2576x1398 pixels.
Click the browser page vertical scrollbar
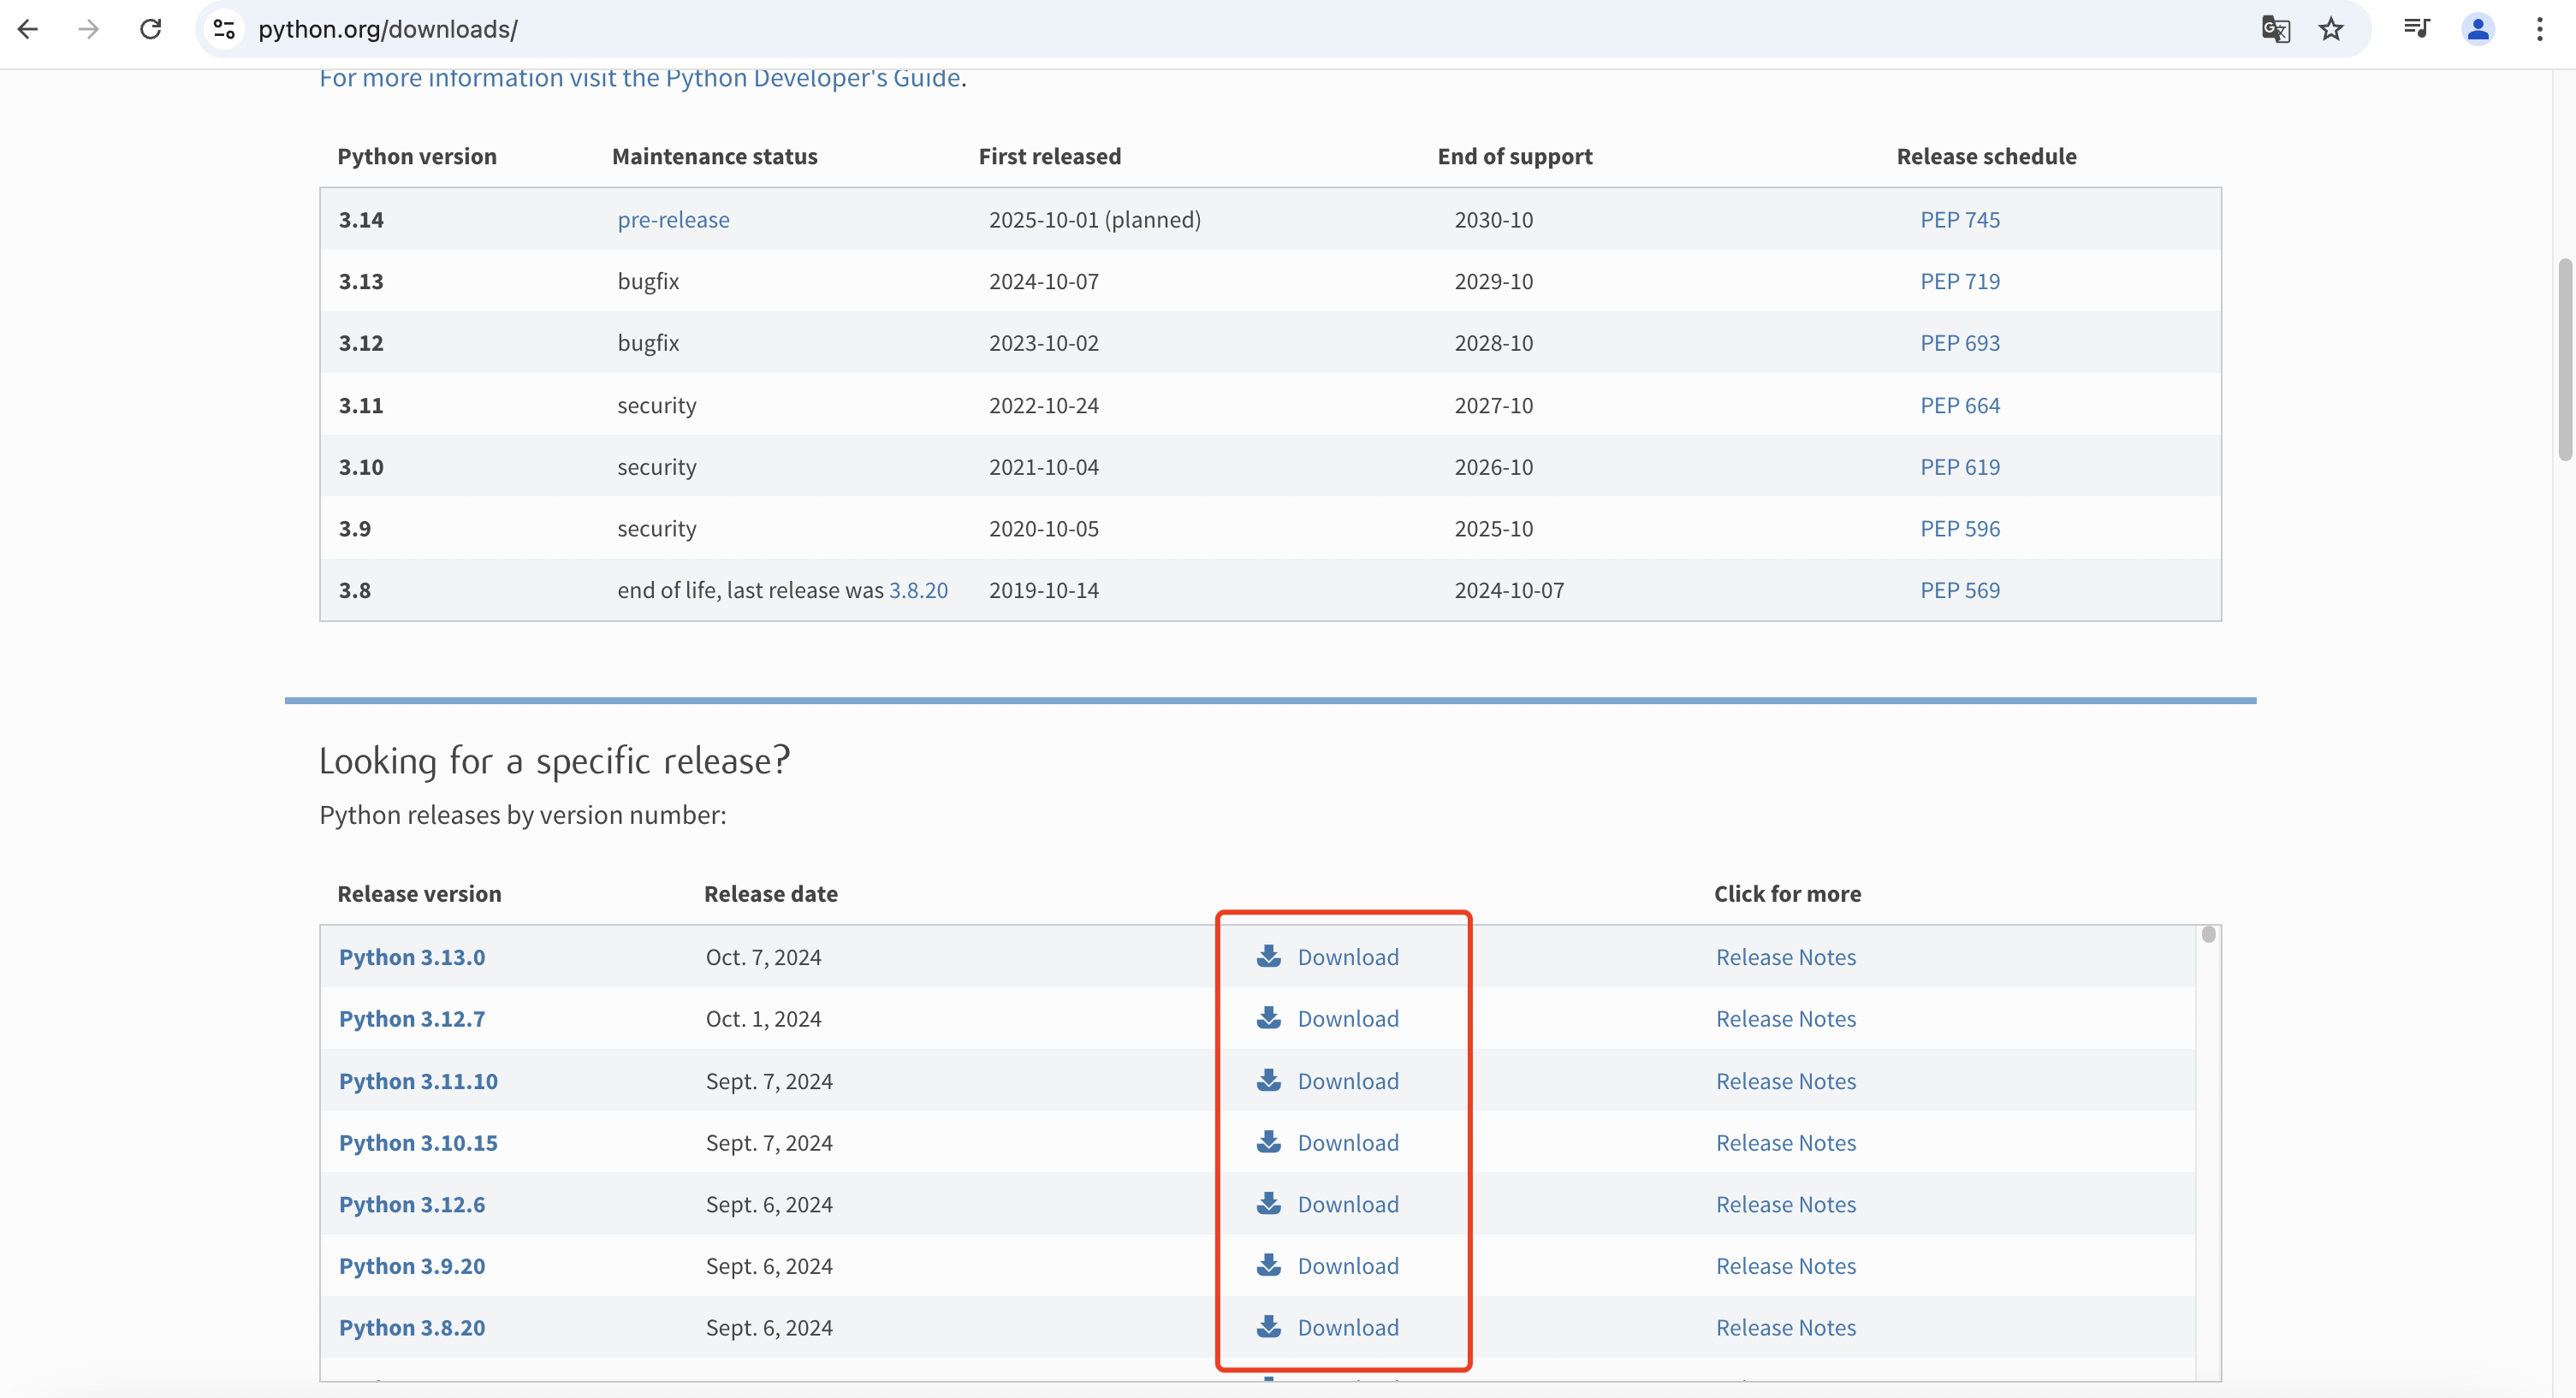point(2565,360)
